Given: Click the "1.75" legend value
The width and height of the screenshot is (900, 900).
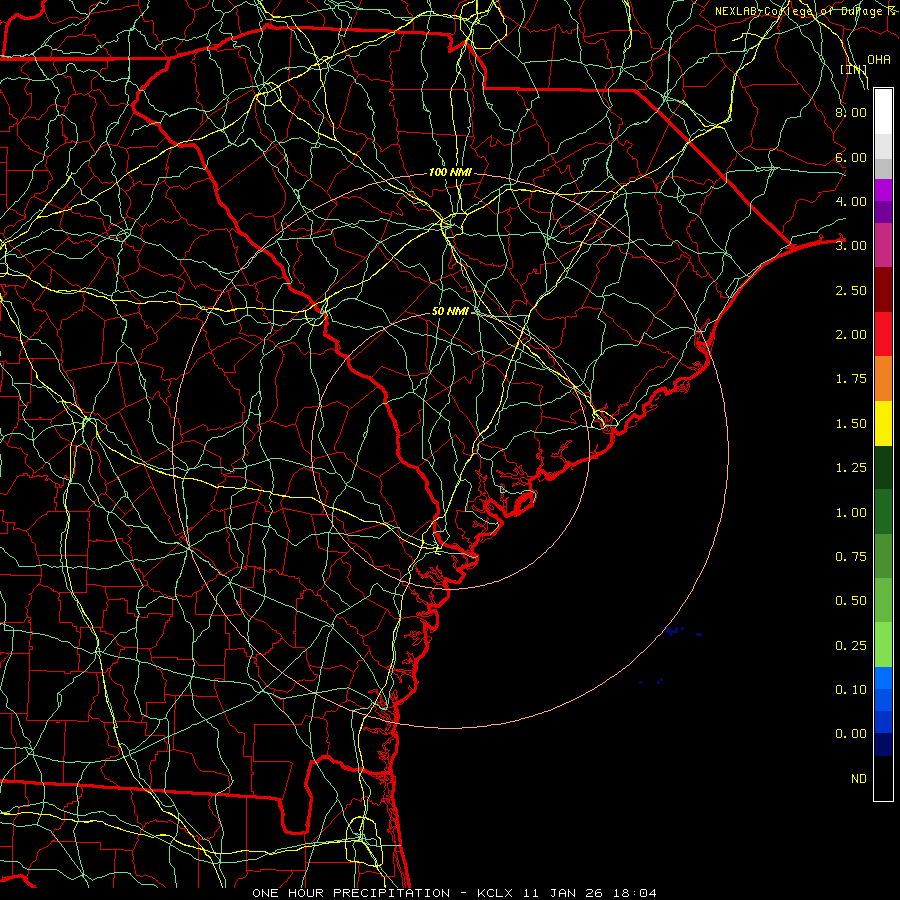Looking at the screenshot, I should pos(851,379).
